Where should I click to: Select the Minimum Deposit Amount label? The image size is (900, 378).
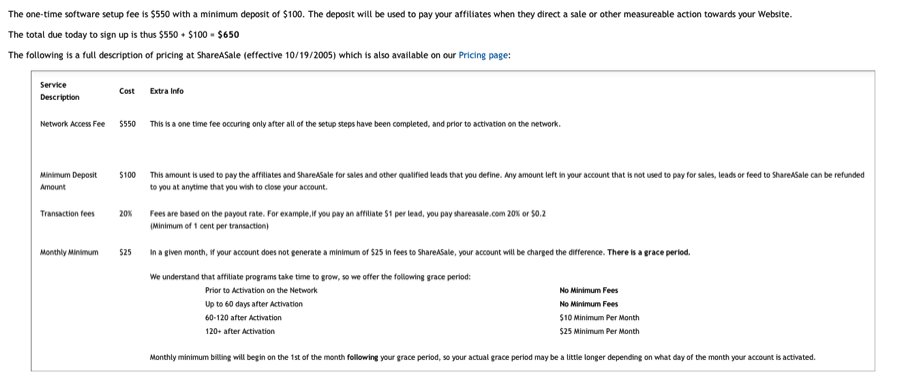(x=68, y=181)
